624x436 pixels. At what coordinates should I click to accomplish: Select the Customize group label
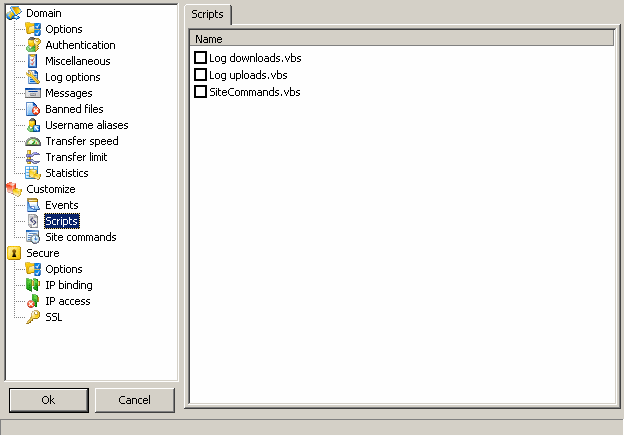coord(51,189)
